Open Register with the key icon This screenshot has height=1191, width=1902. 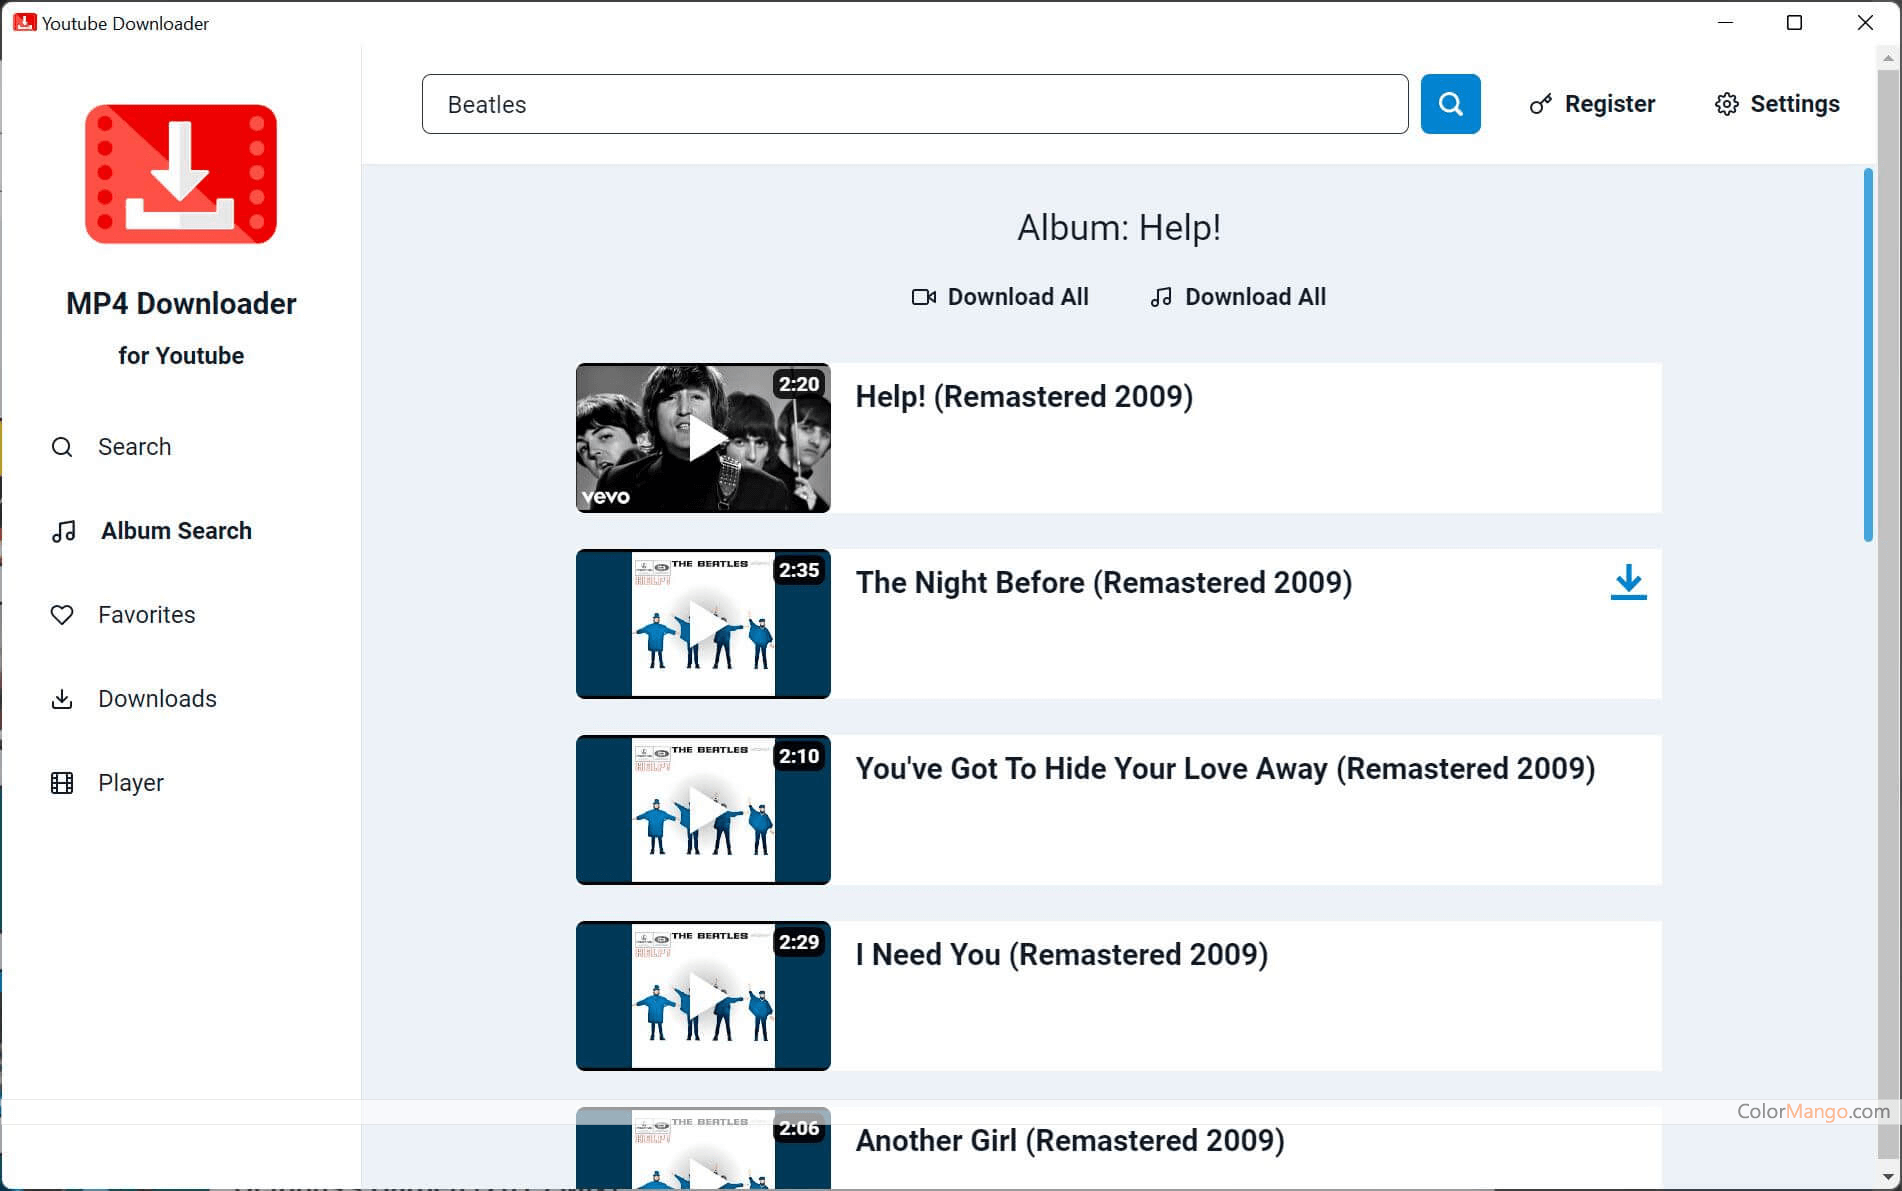tap(1540, 104)
